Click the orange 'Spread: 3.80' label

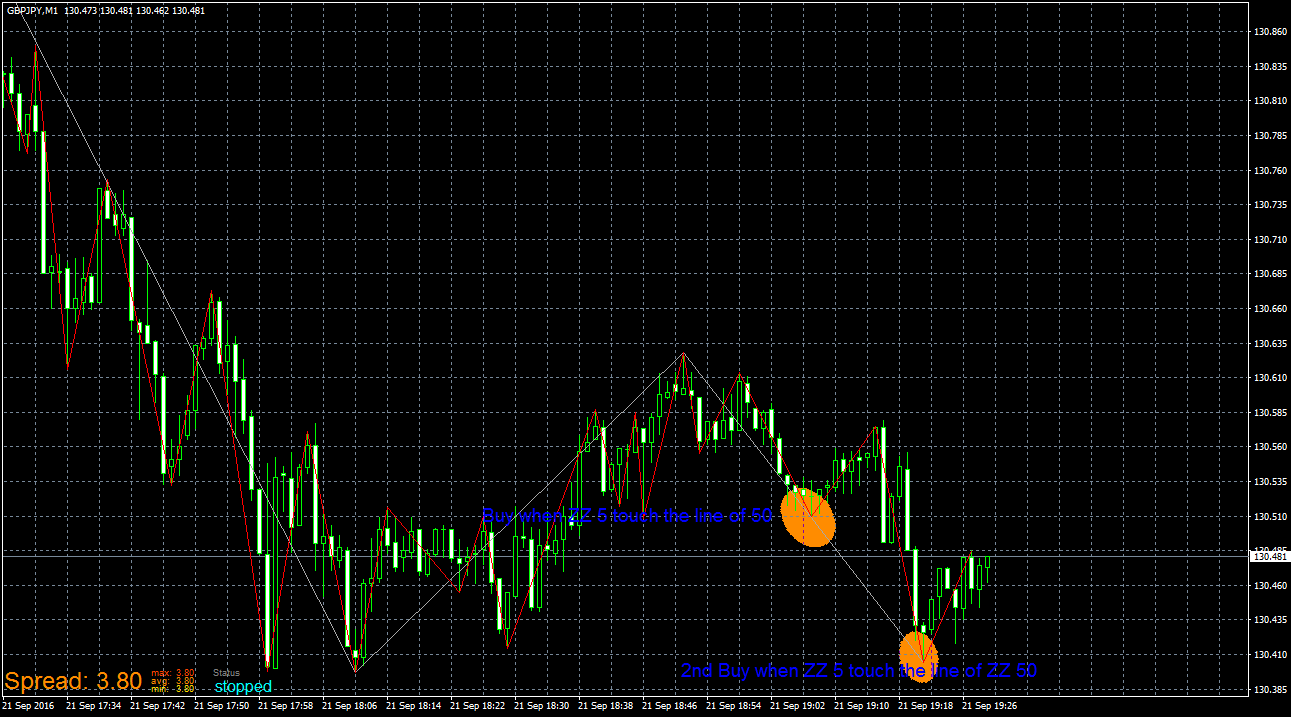[73, 682]
